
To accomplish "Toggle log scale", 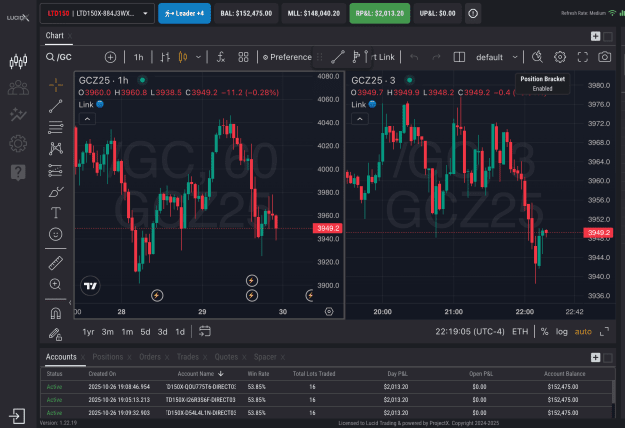I will click(x=562, y=332).
